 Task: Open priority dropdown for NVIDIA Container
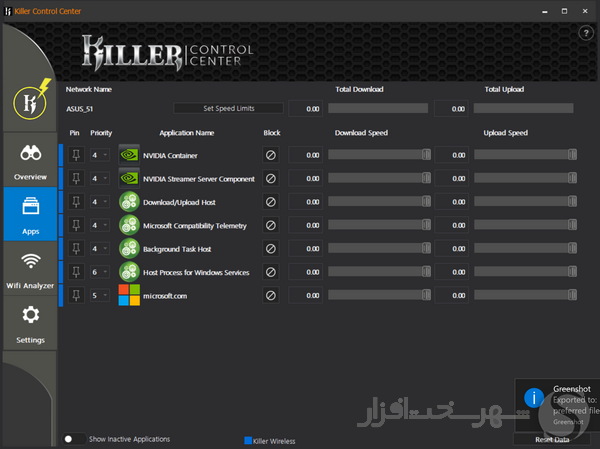100,155
